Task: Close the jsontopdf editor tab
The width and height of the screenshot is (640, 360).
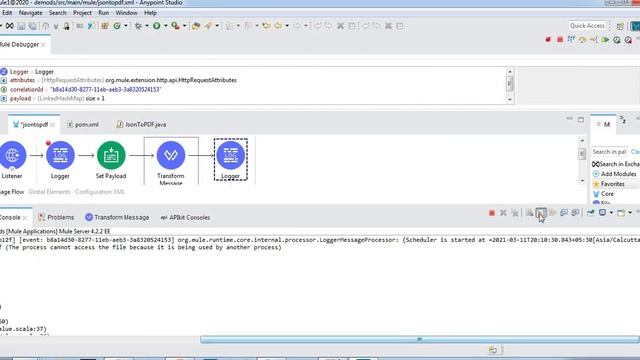Action: [x=53, y=125]
